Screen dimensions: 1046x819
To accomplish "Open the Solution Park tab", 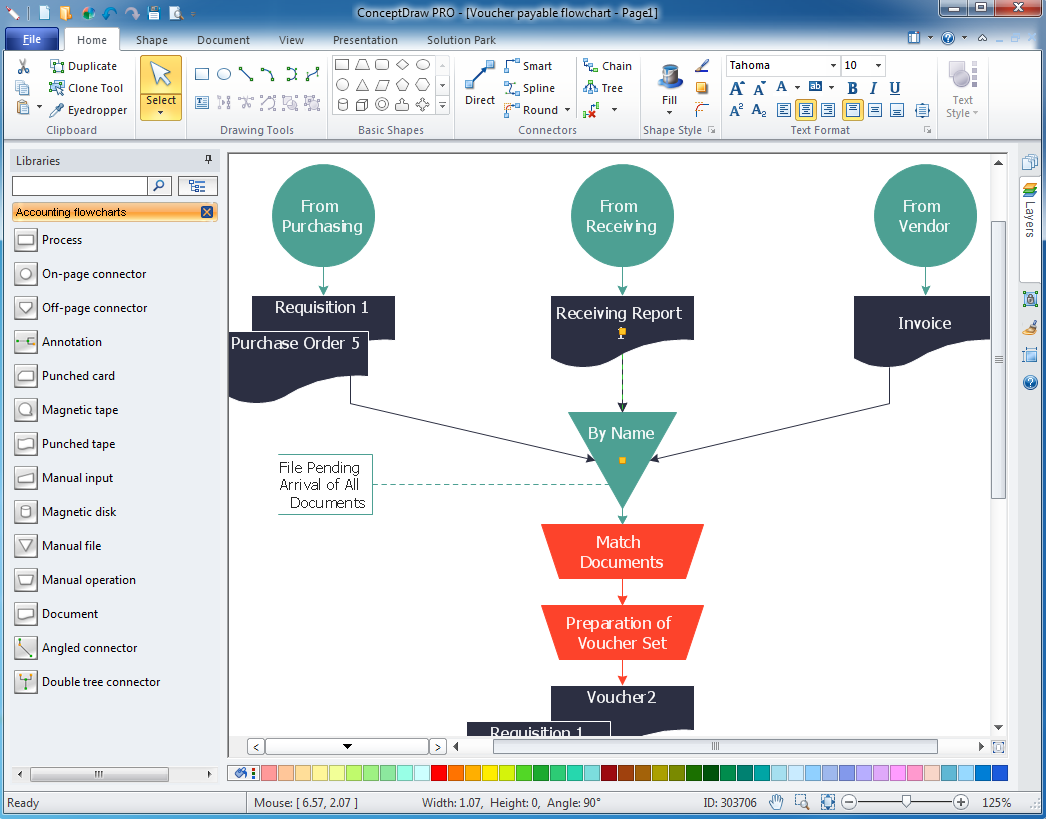I will [x=461, y=40].
